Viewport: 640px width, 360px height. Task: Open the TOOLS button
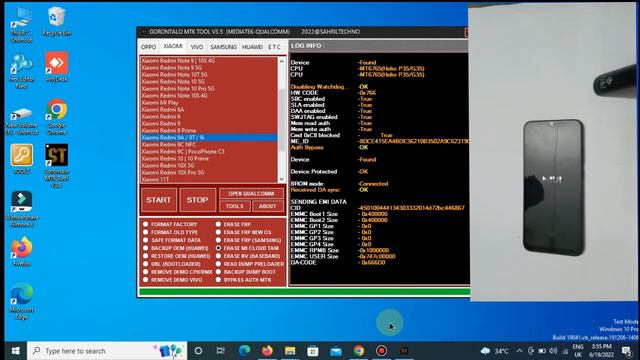234,206
